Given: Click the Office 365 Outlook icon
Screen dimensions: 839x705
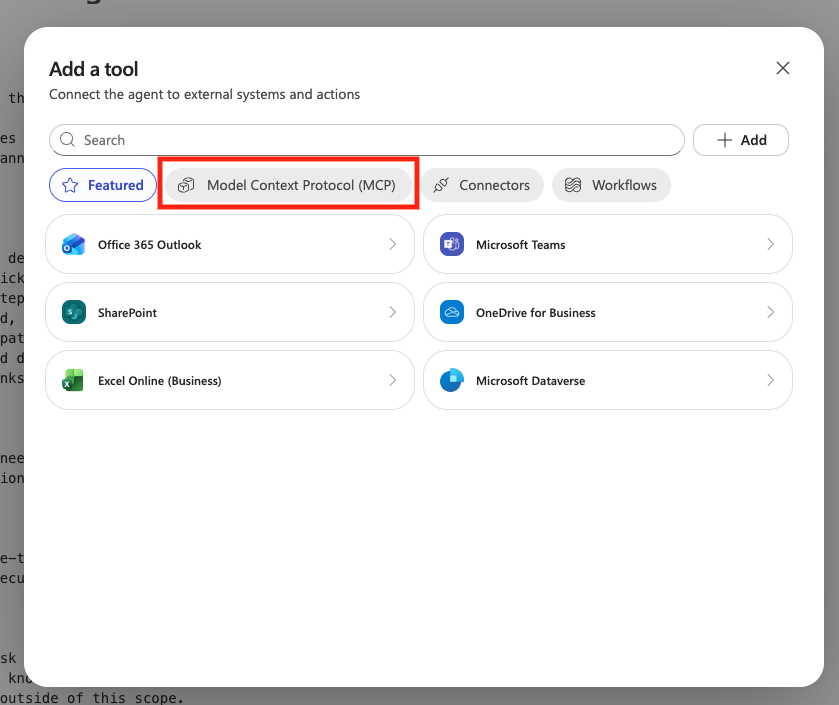Looking at the screenshot, I should [74, 244].
